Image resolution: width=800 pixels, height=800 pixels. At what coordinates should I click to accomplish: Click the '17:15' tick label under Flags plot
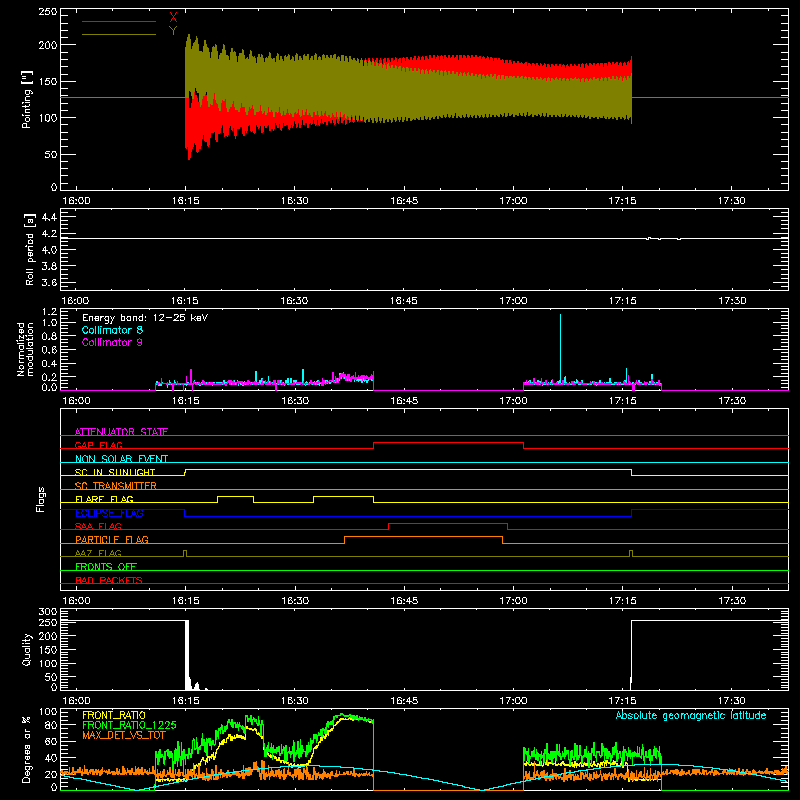pyautogui.click(x=622, y=601)
